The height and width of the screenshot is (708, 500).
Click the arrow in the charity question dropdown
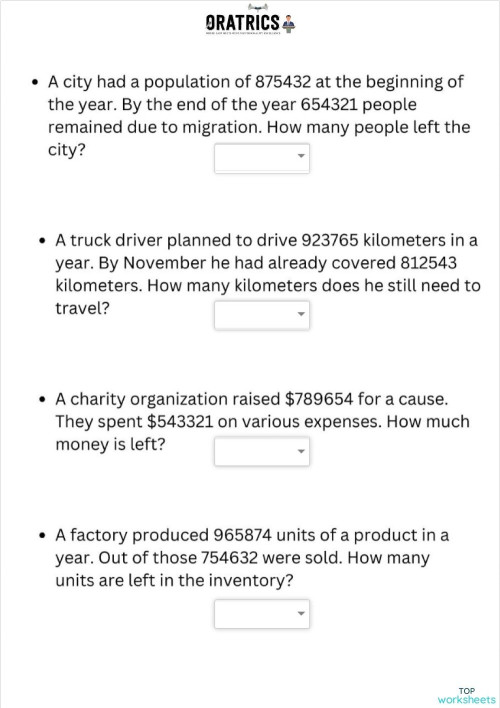[x=301, y=451]
